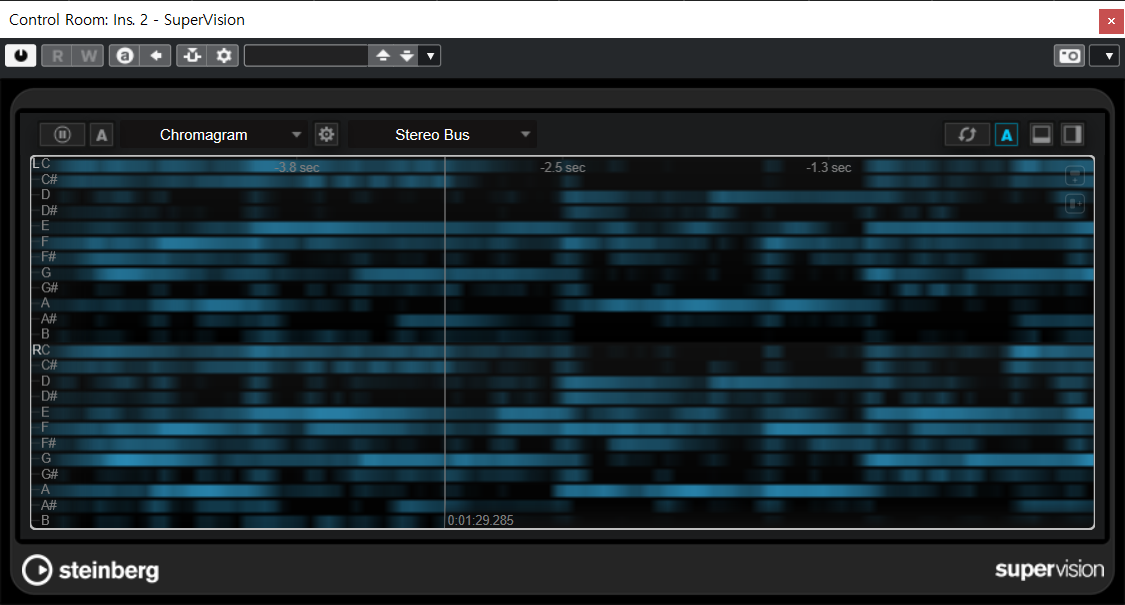
Task: Enable Read automation (R) button
Action: (x=57, y=56)
